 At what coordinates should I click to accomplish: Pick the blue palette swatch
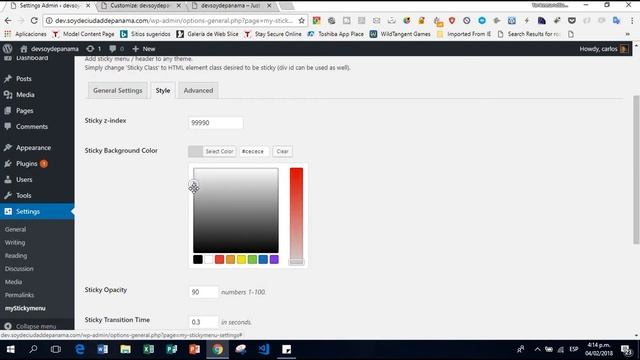[x=263, y=260]
